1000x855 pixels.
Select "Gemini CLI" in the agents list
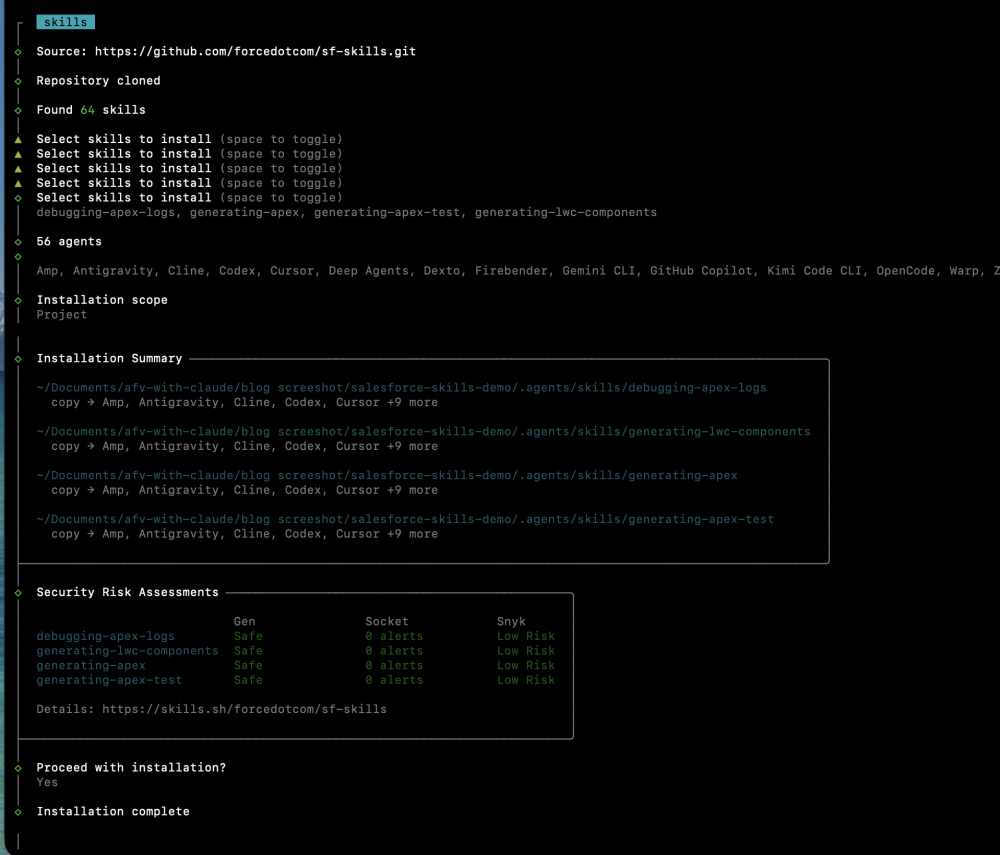point(598,271)
